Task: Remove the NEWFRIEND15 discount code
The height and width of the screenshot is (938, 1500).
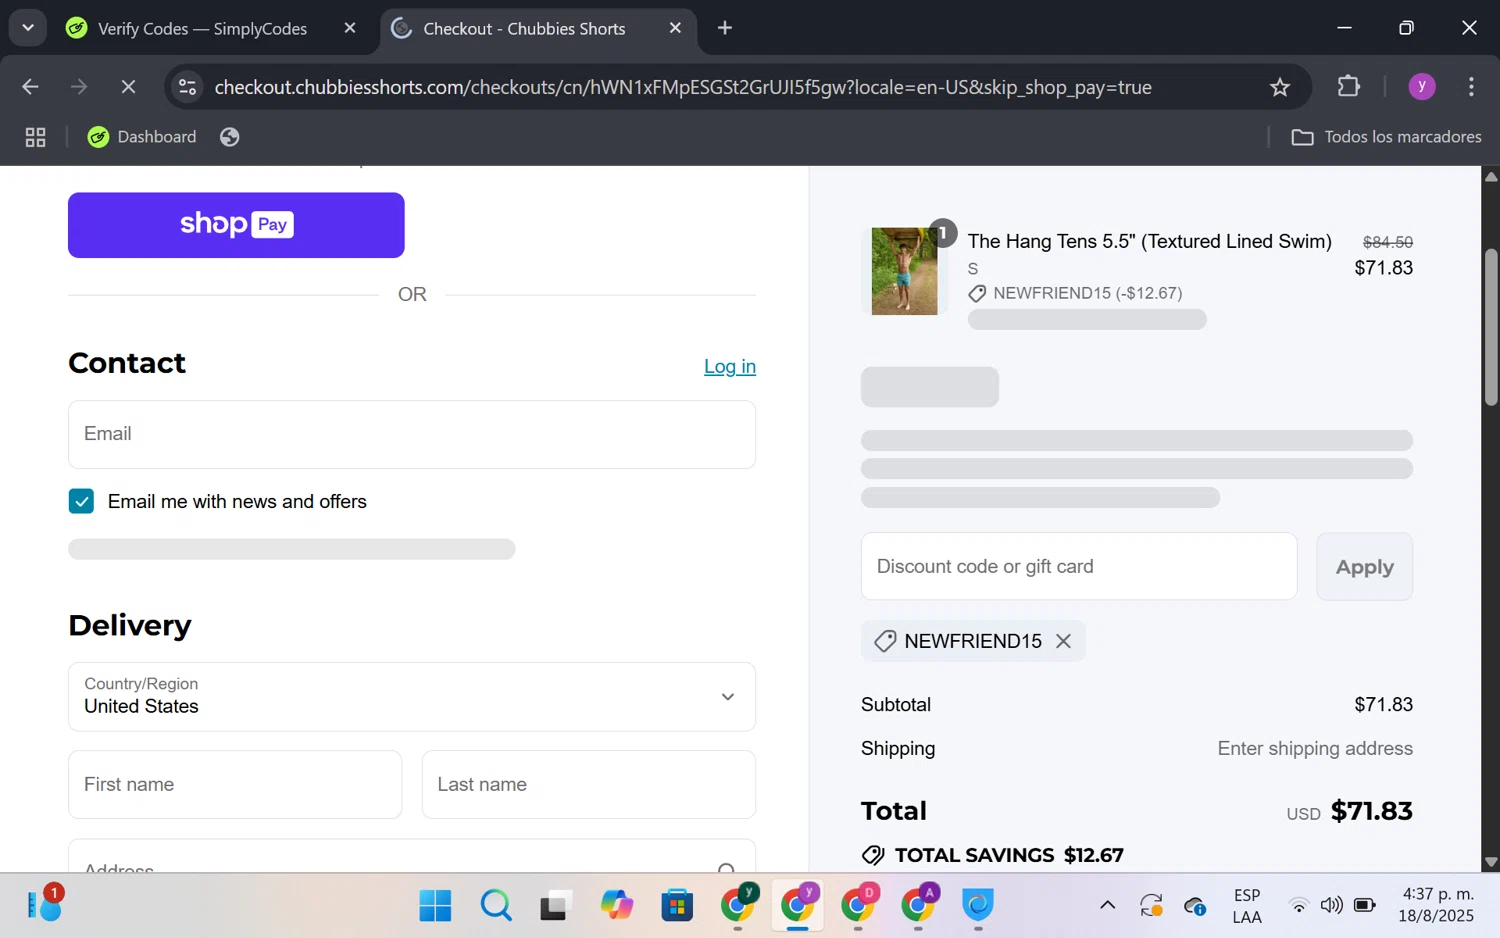Action: point(1064,641)
